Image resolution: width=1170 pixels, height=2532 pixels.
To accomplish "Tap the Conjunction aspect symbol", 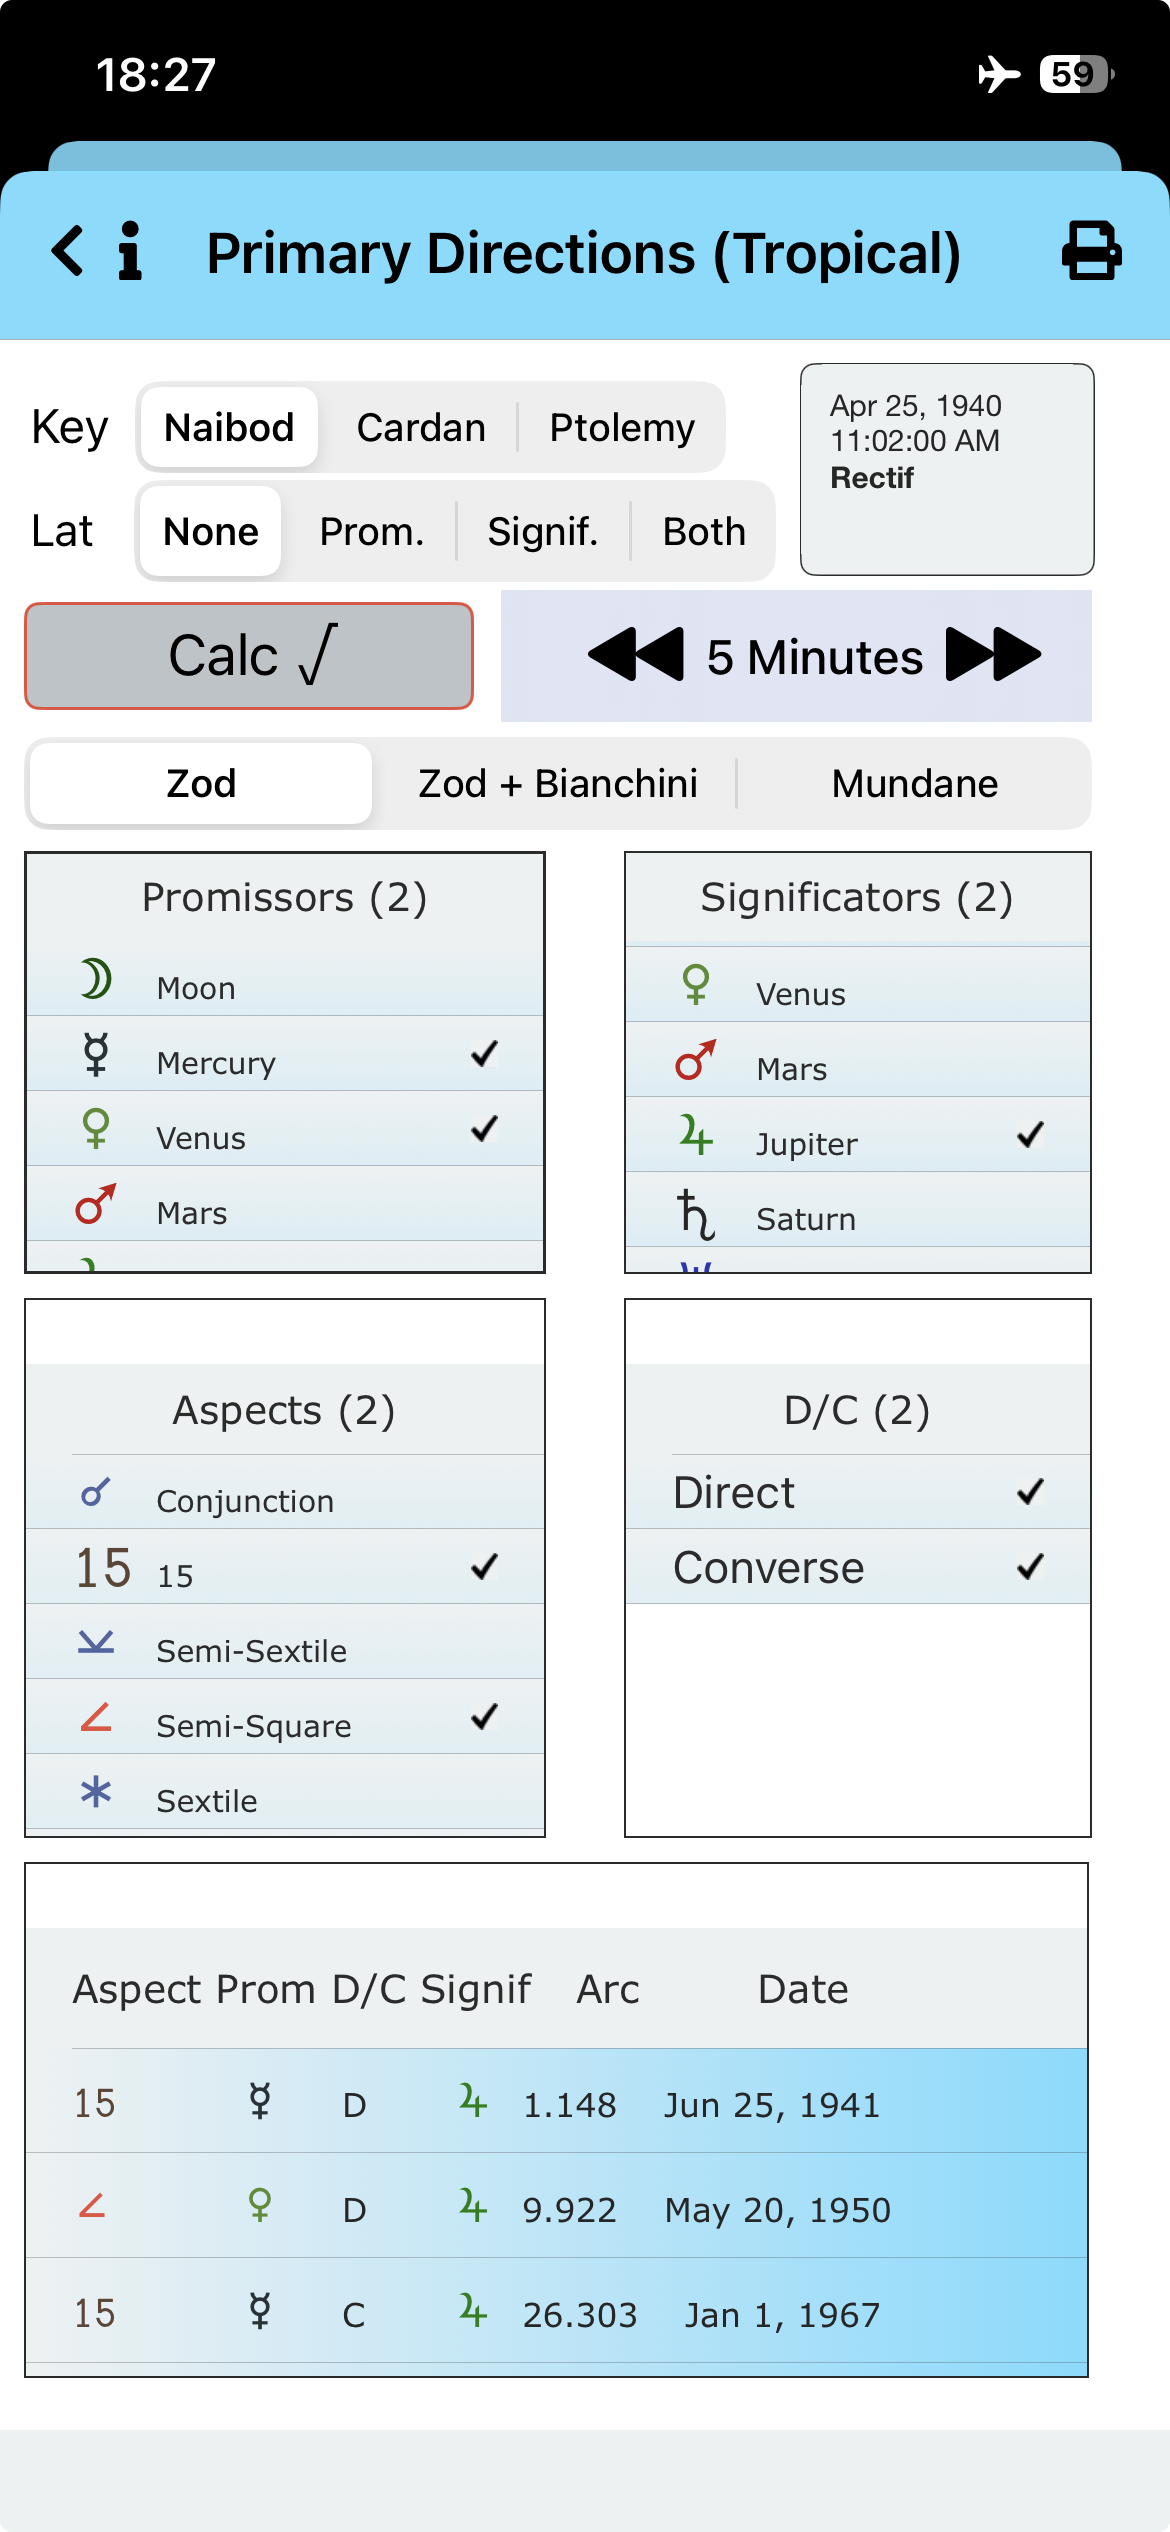I will [x=96, y=1494].
